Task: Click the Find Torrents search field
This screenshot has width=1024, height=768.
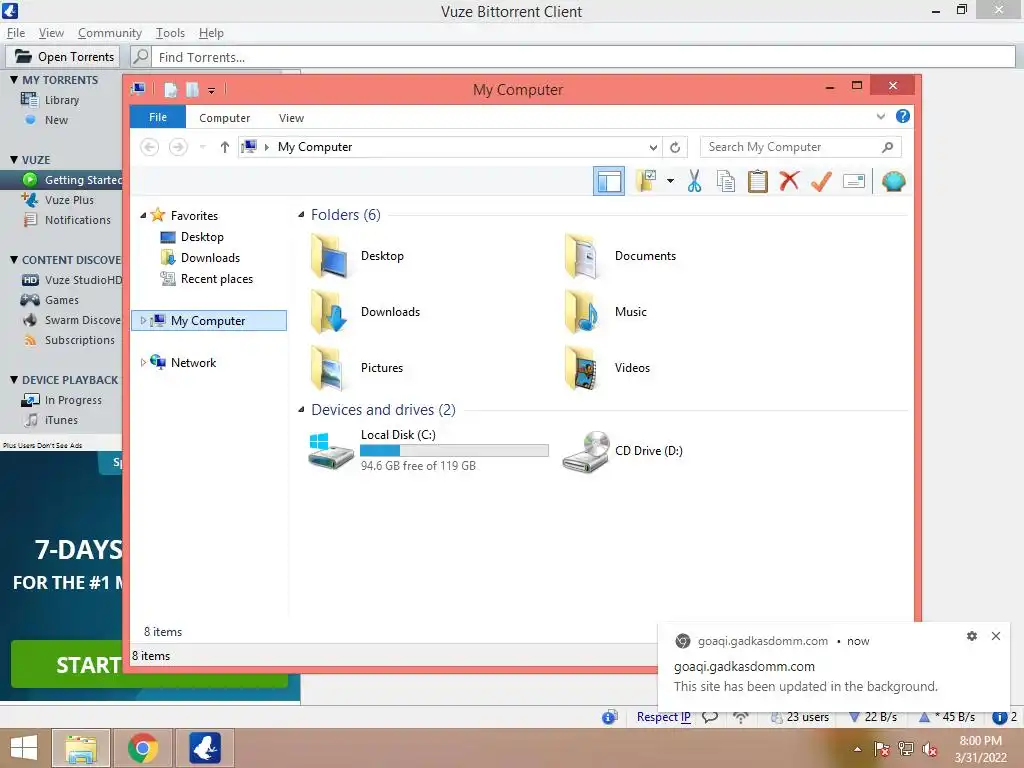Action: [x=583, y=57]
